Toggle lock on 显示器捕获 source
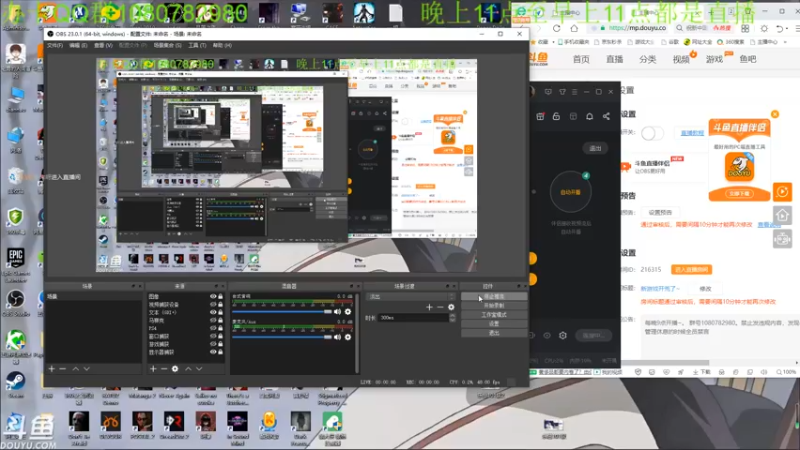This screenshot has height=450, width=800. click(220, 352)
